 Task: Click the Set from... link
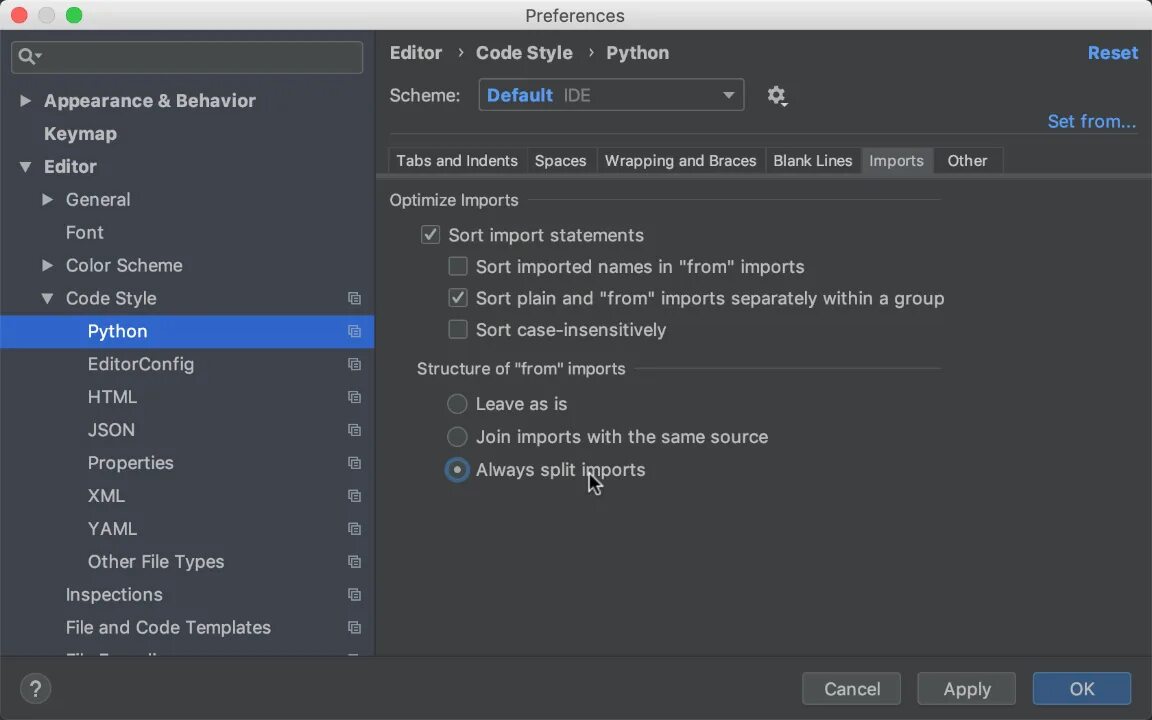pyautogui.click(x=1091, y=122)
